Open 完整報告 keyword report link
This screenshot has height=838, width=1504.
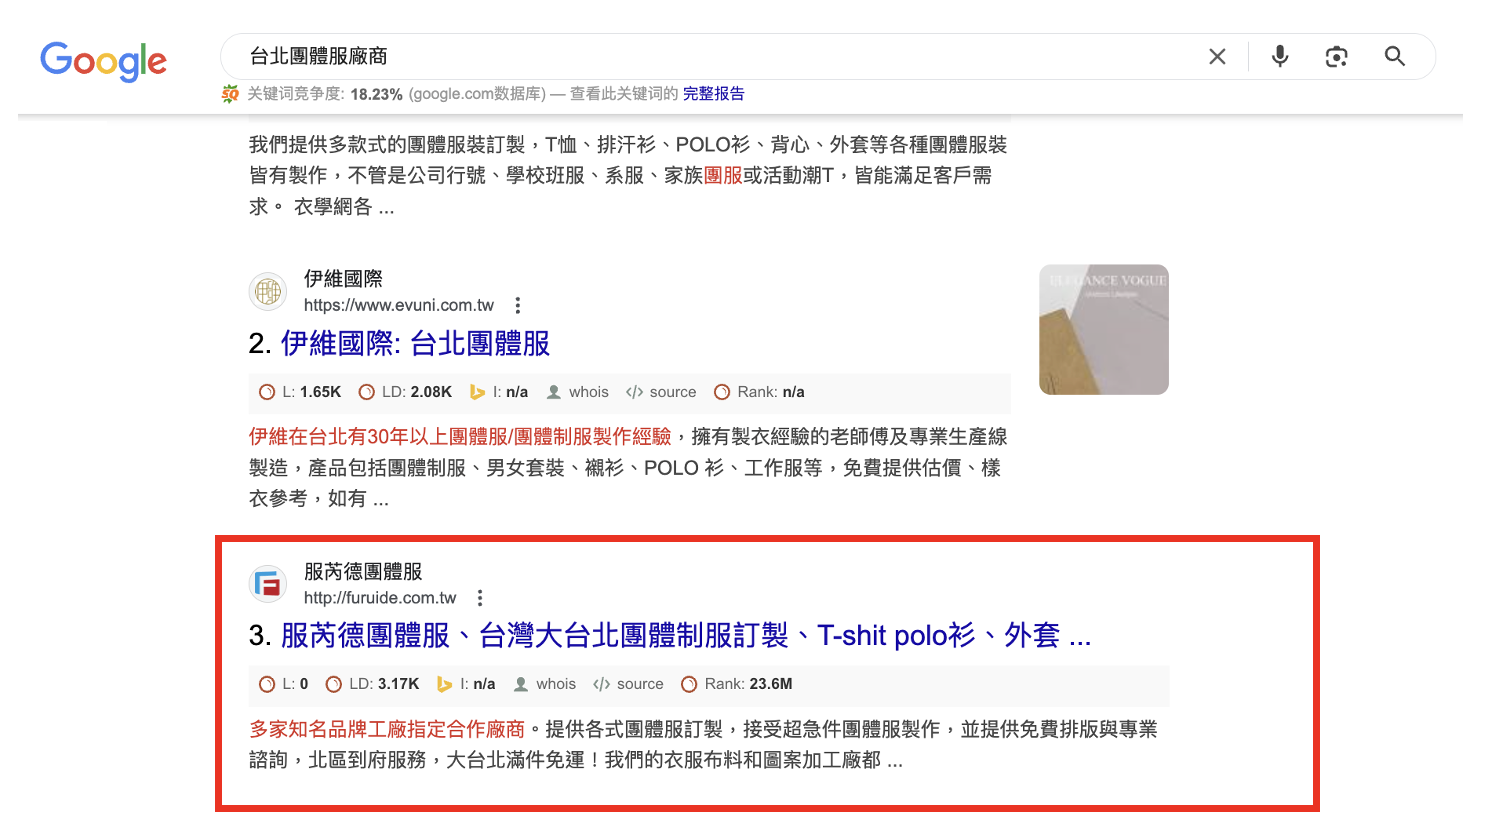714,94
